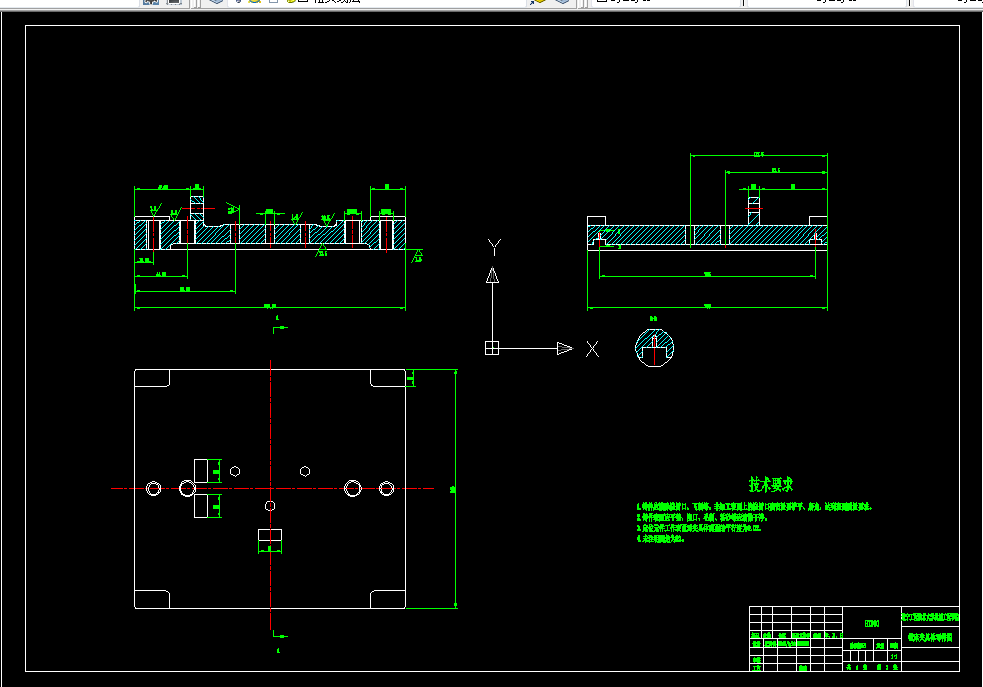Screen dimensions: 983x687
Task: Select the top dimension line of the right section
Action: (759, 155)
